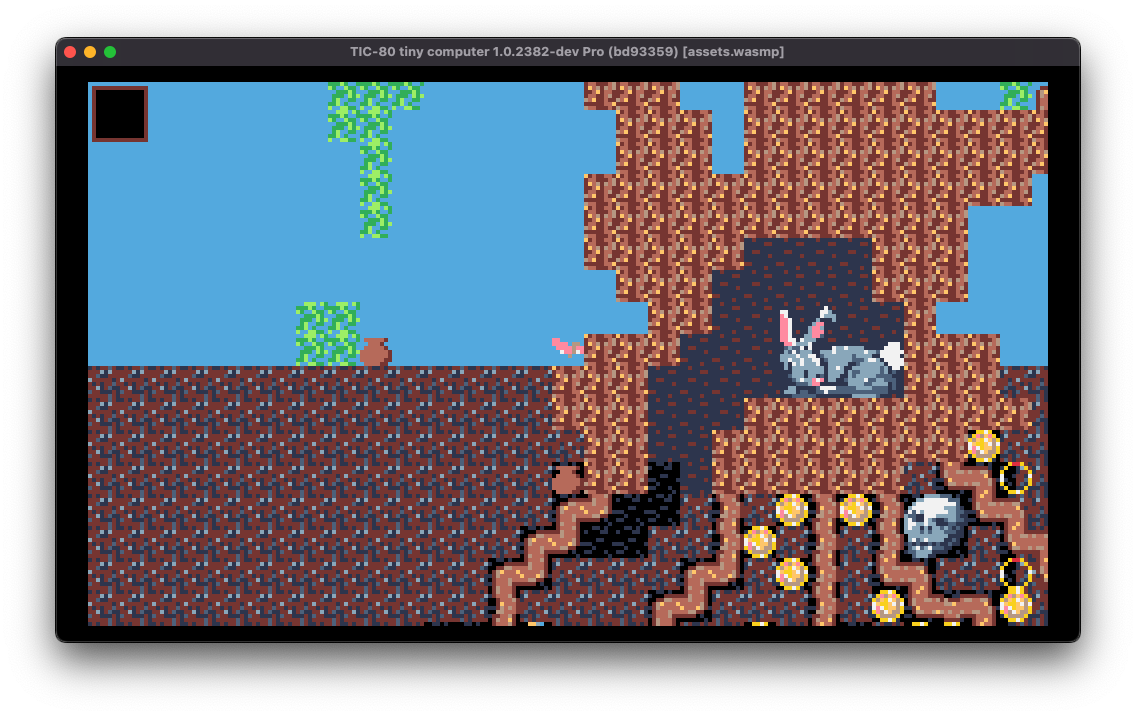Click the lower black ring outline
1136x716 pixels.
[x=1015, y=573]
